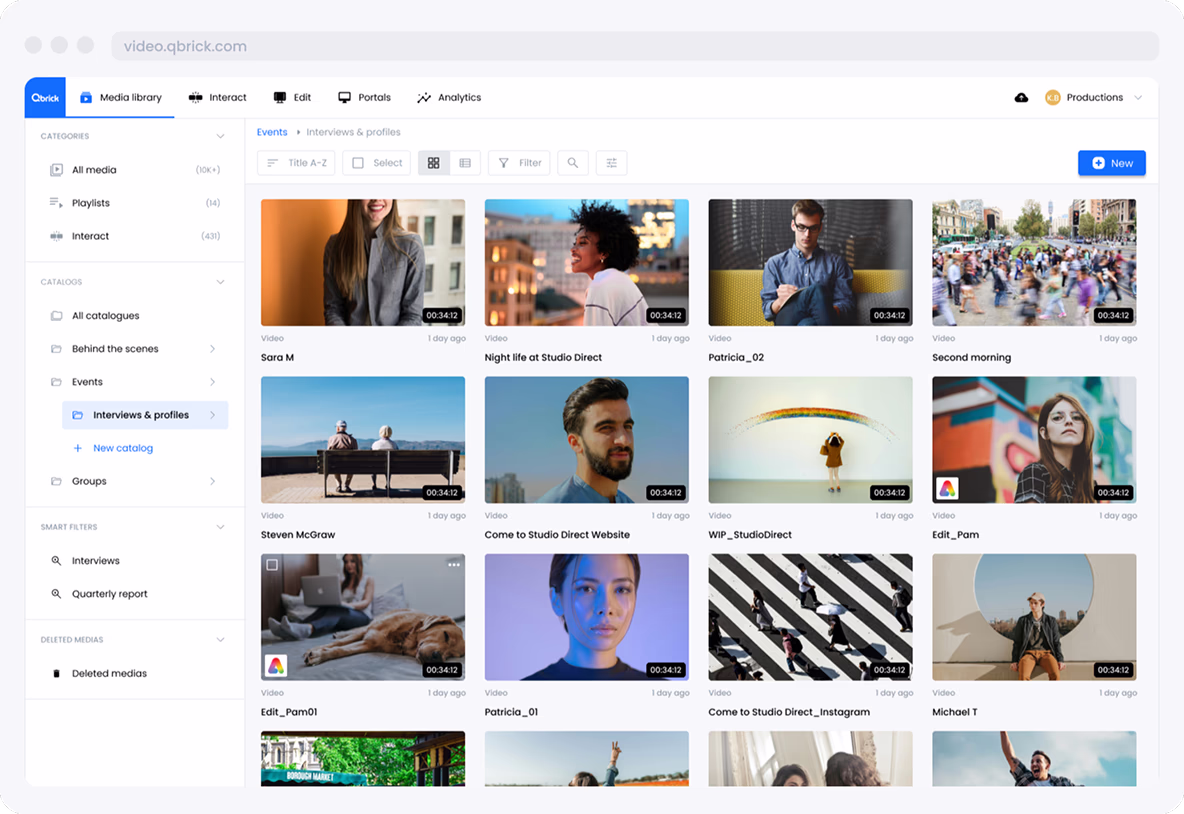
Task: Click the cloud upload icon
Action: point(1021,97)
